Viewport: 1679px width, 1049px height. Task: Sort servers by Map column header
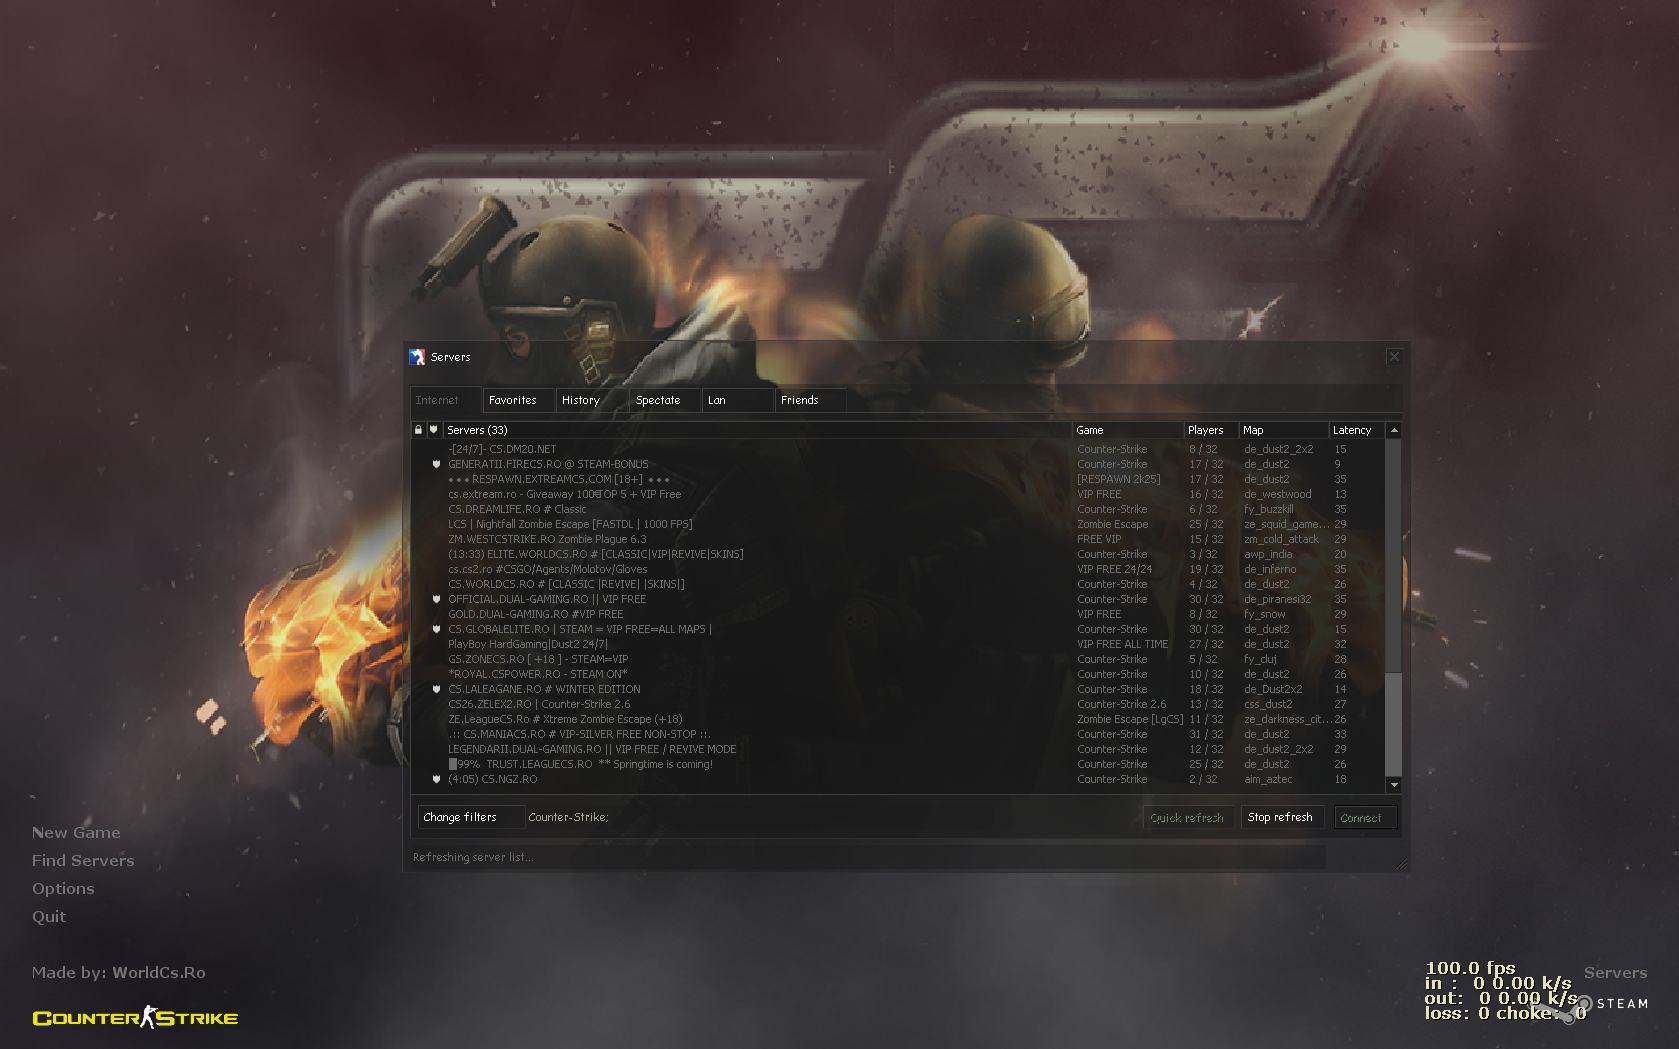tap(1282, 430)
